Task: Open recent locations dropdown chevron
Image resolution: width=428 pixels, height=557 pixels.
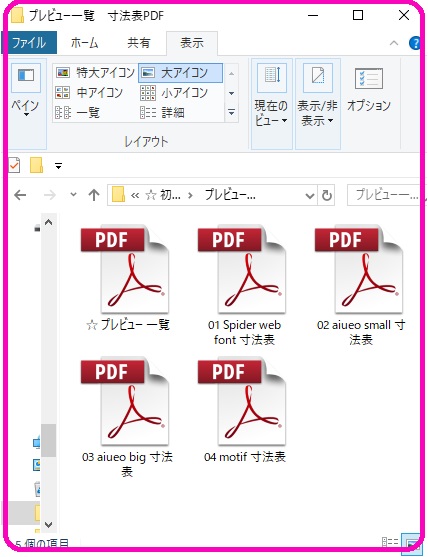Action: click(73, 194)
